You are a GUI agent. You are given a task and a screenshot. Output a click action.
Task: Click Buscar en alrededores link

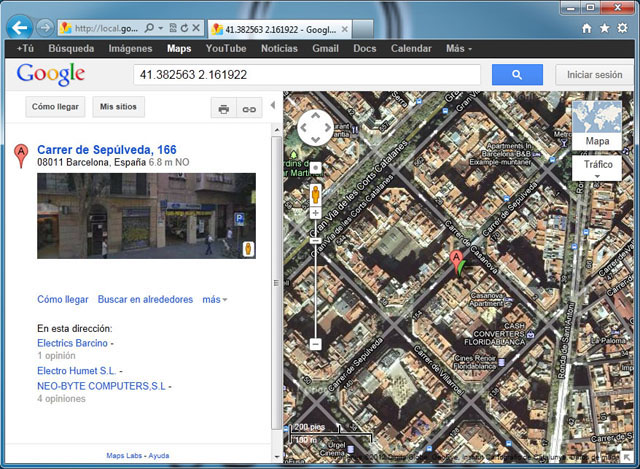[145, 299]
